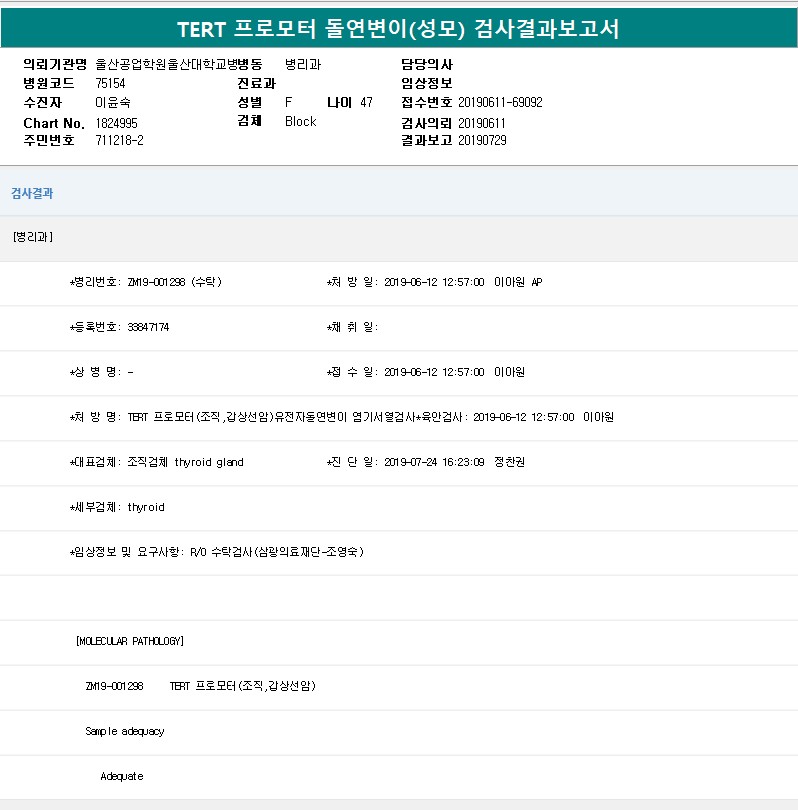Click the 진료과 label

(257, 83)
